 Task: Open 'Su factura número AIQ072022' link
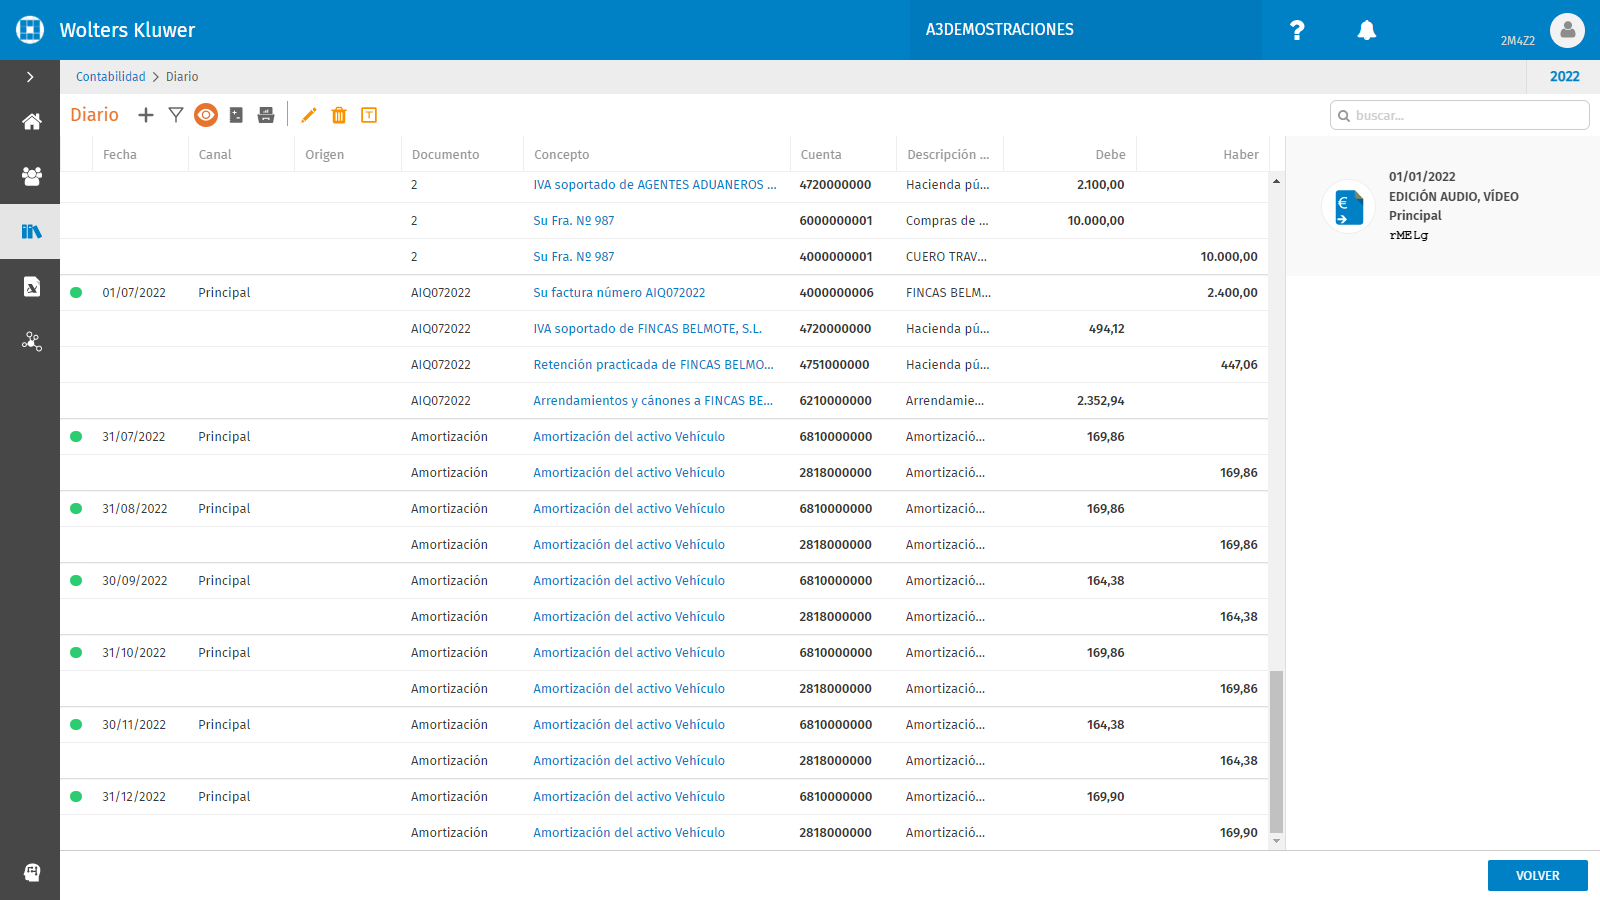click(x=619, y=293)
